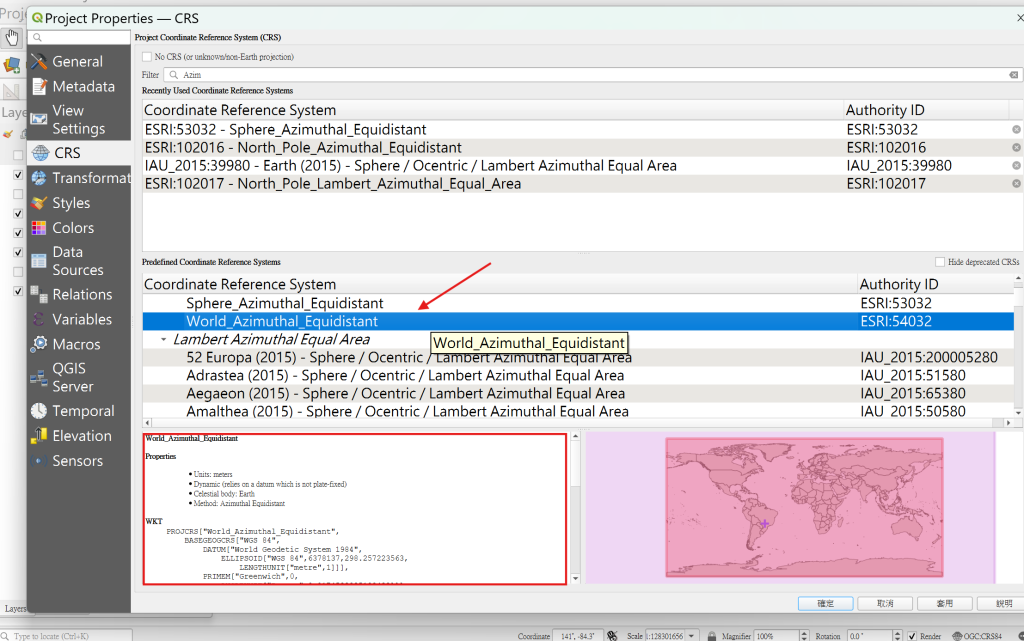The width and height of the screenshot is (1024, 641).
Task: Go to the Styles tab
Action: pyautogui.click(x=79, y=203)
